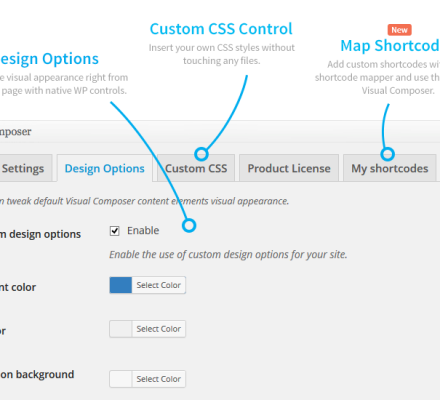Click the Enable checkbox label text
440x400 pixels.
(143, 230)
